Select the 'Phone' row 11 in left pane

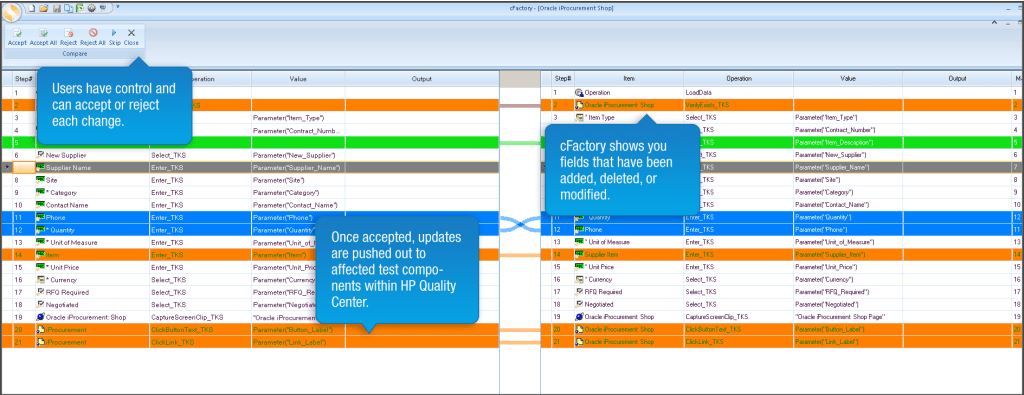pos(250,217)
